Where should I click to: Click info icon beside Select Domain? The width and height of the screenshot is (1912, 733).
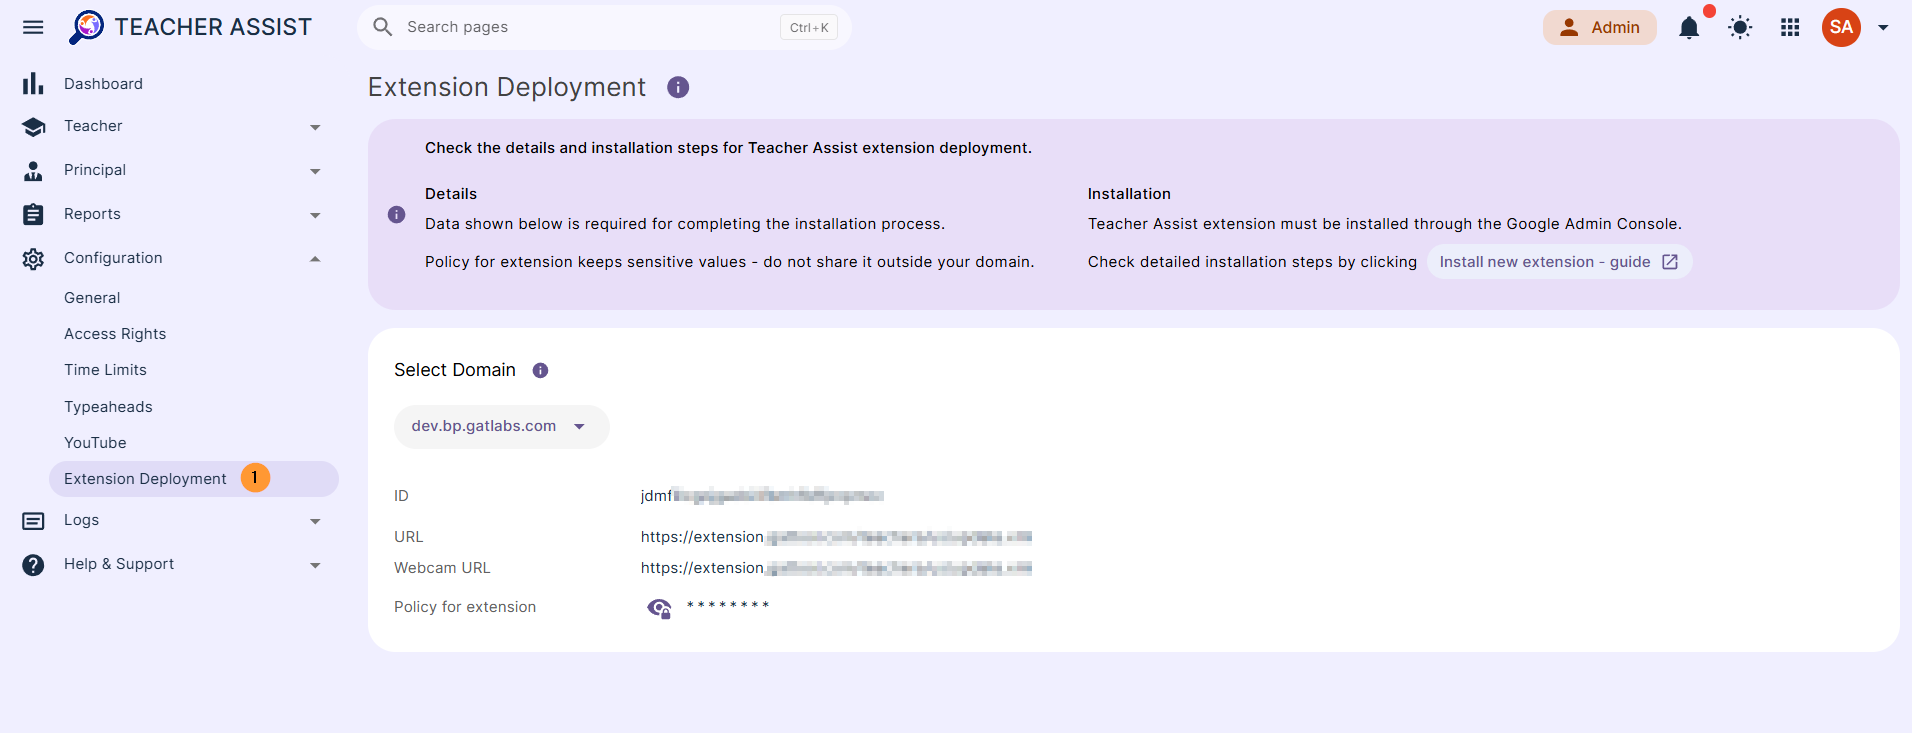pyautogui.click(x=540, y=370)
